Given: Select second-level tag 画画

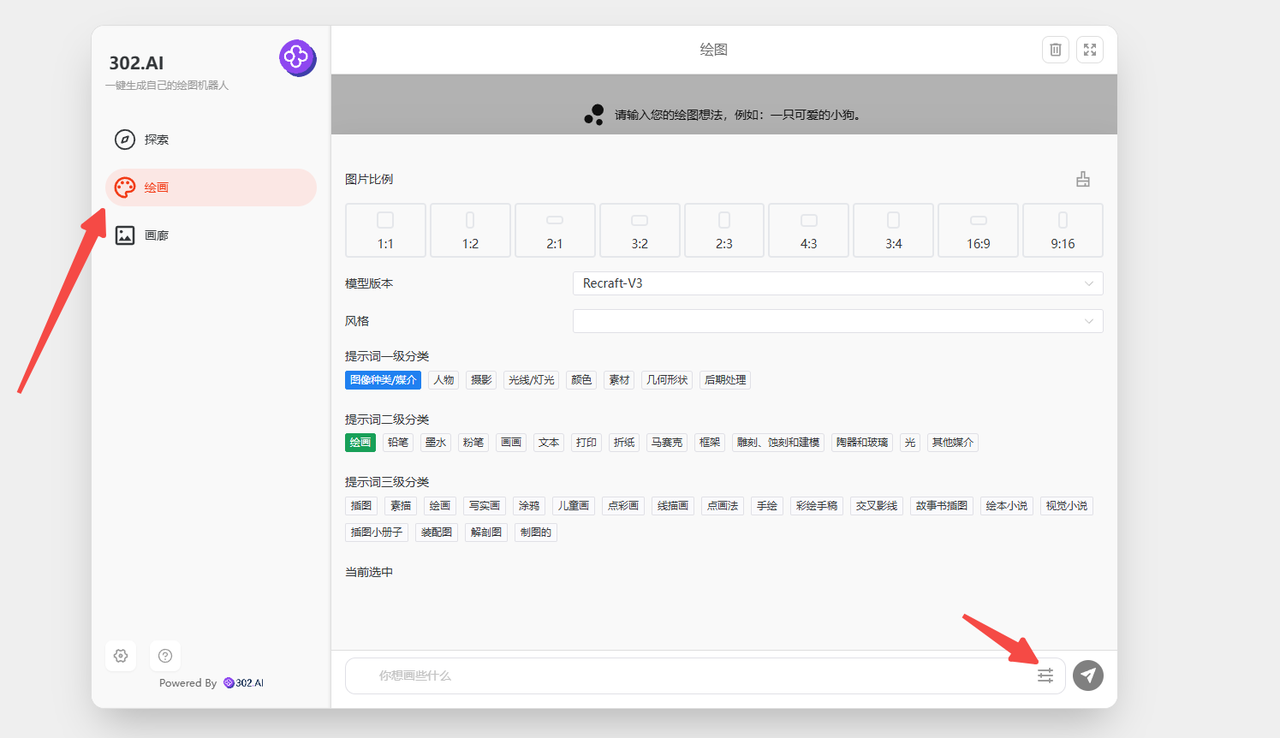Looking at the screenshot, I should (x=511, y=442).
